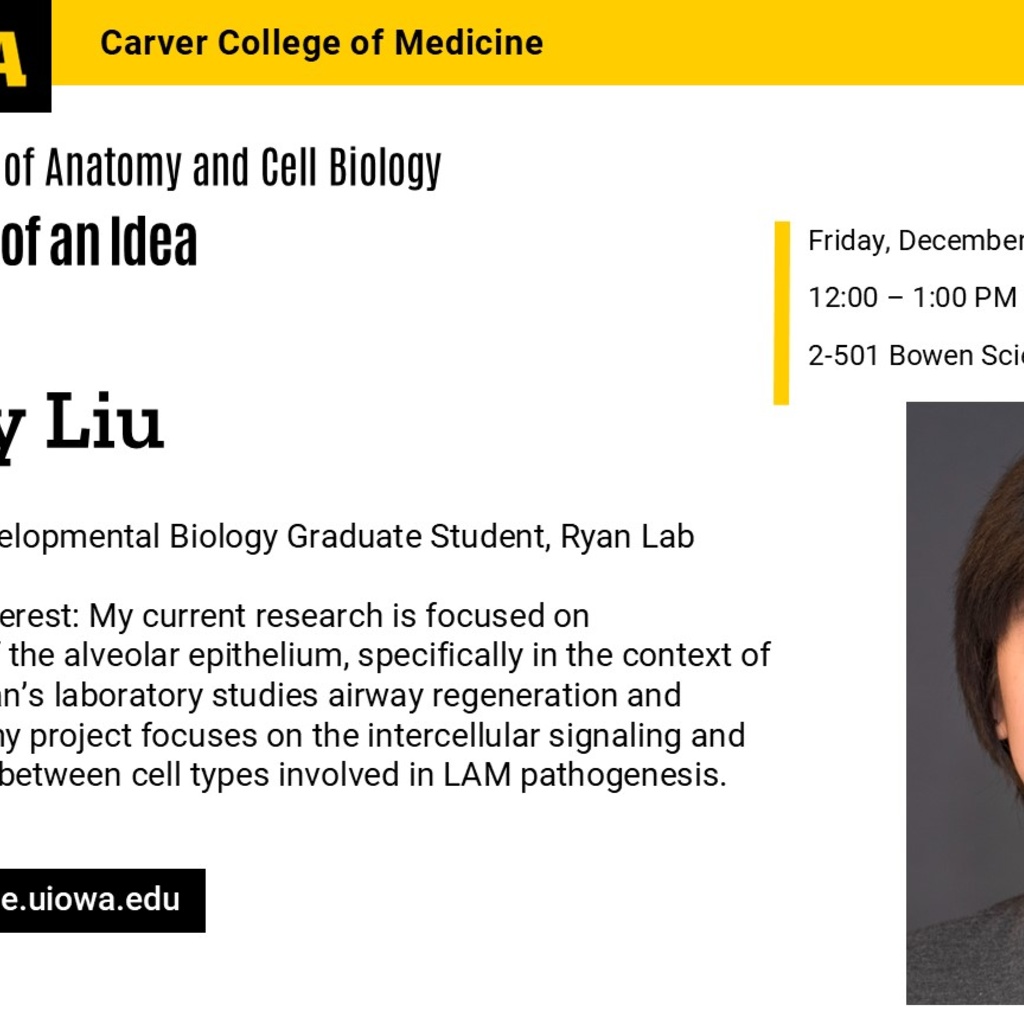
Task: Select the Friday, December date line
Action: coord(916,240)
